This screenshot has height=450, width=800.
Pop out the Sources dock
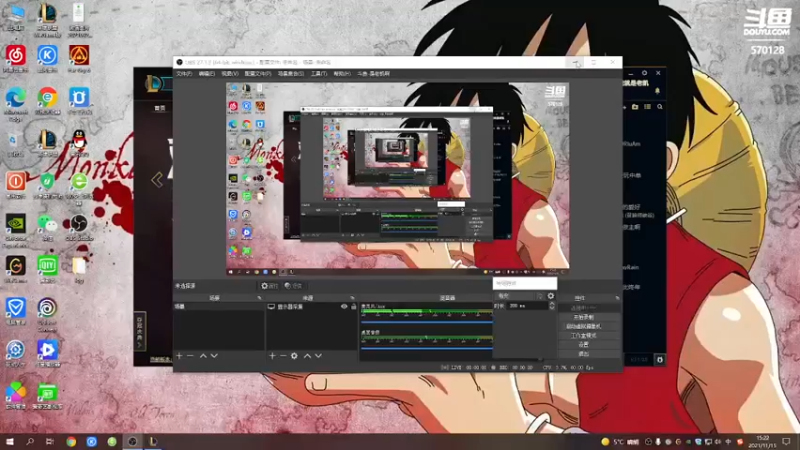(352, 298)
